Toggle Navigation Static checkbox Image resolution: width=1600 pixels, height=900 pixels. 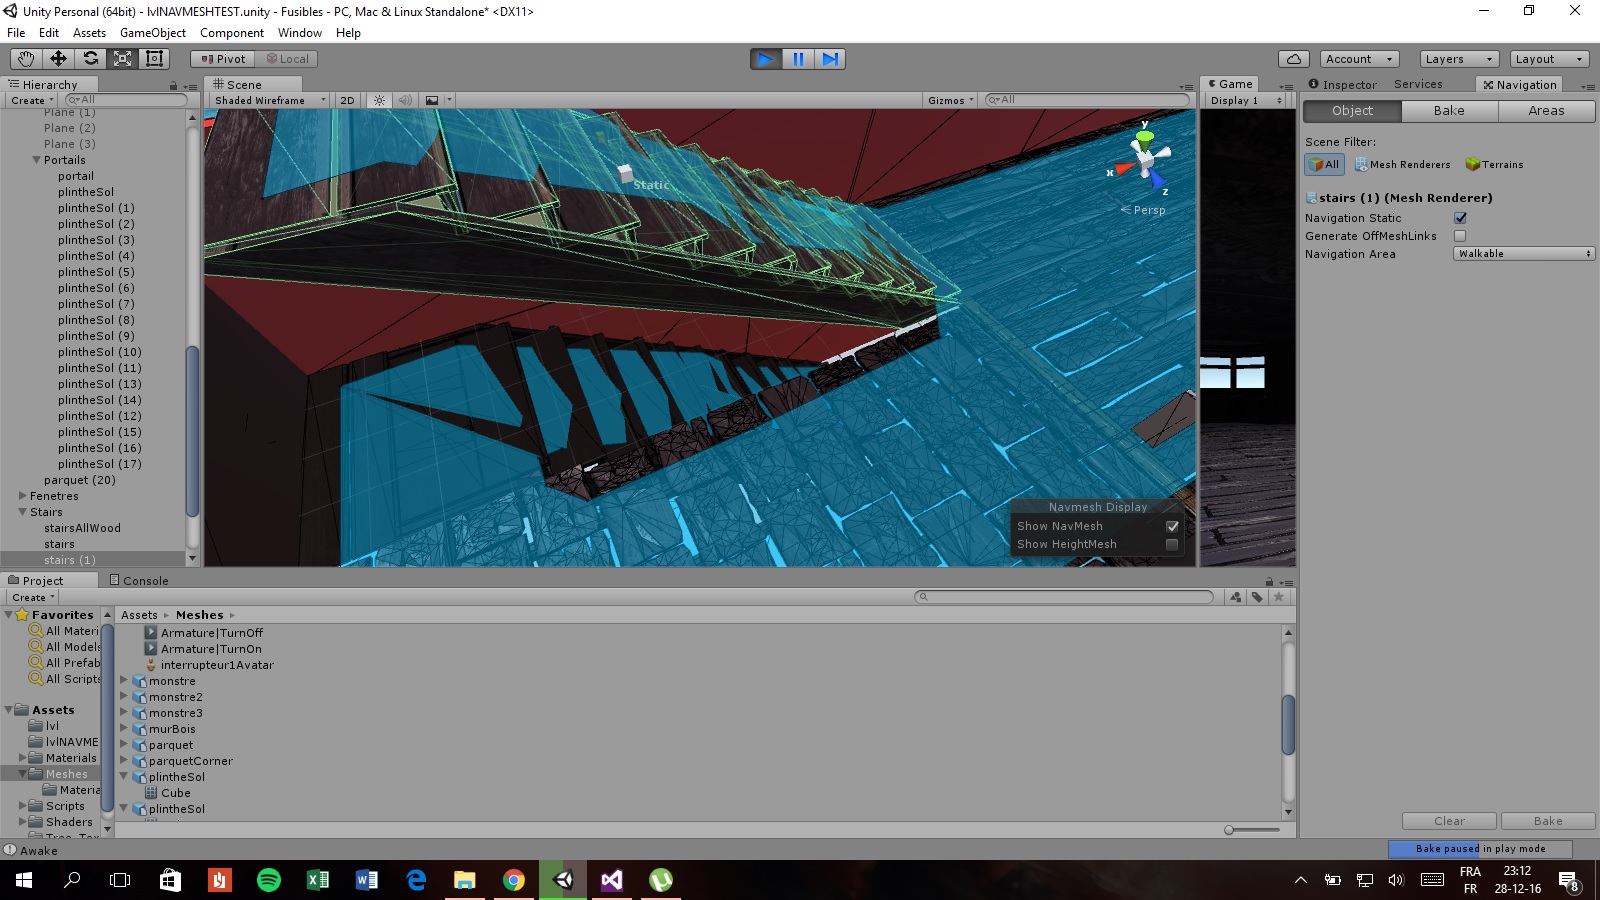1460,218
